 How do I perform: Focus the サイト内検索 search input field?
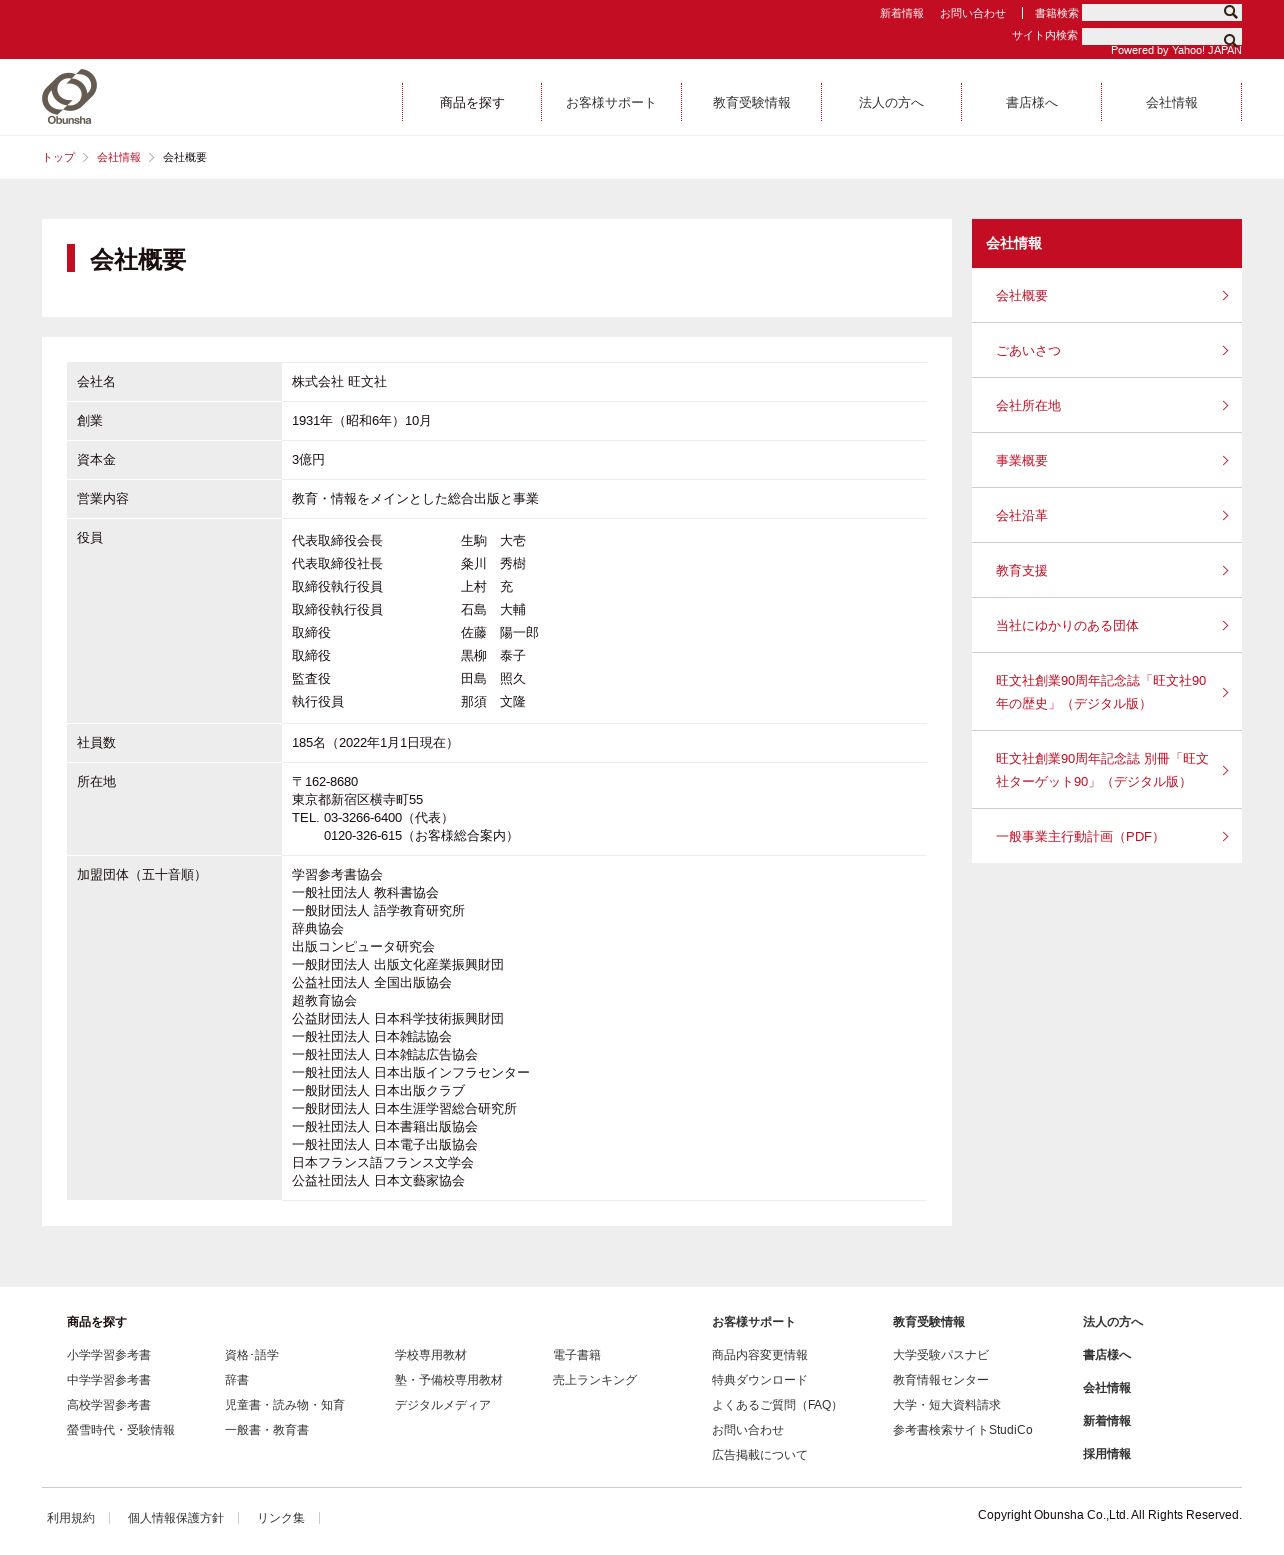coord(1152,36)
